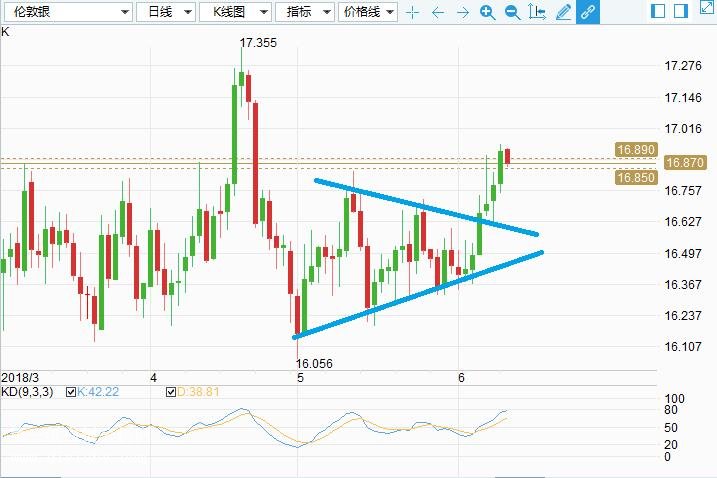Click the 16.056 low price label

314,364
